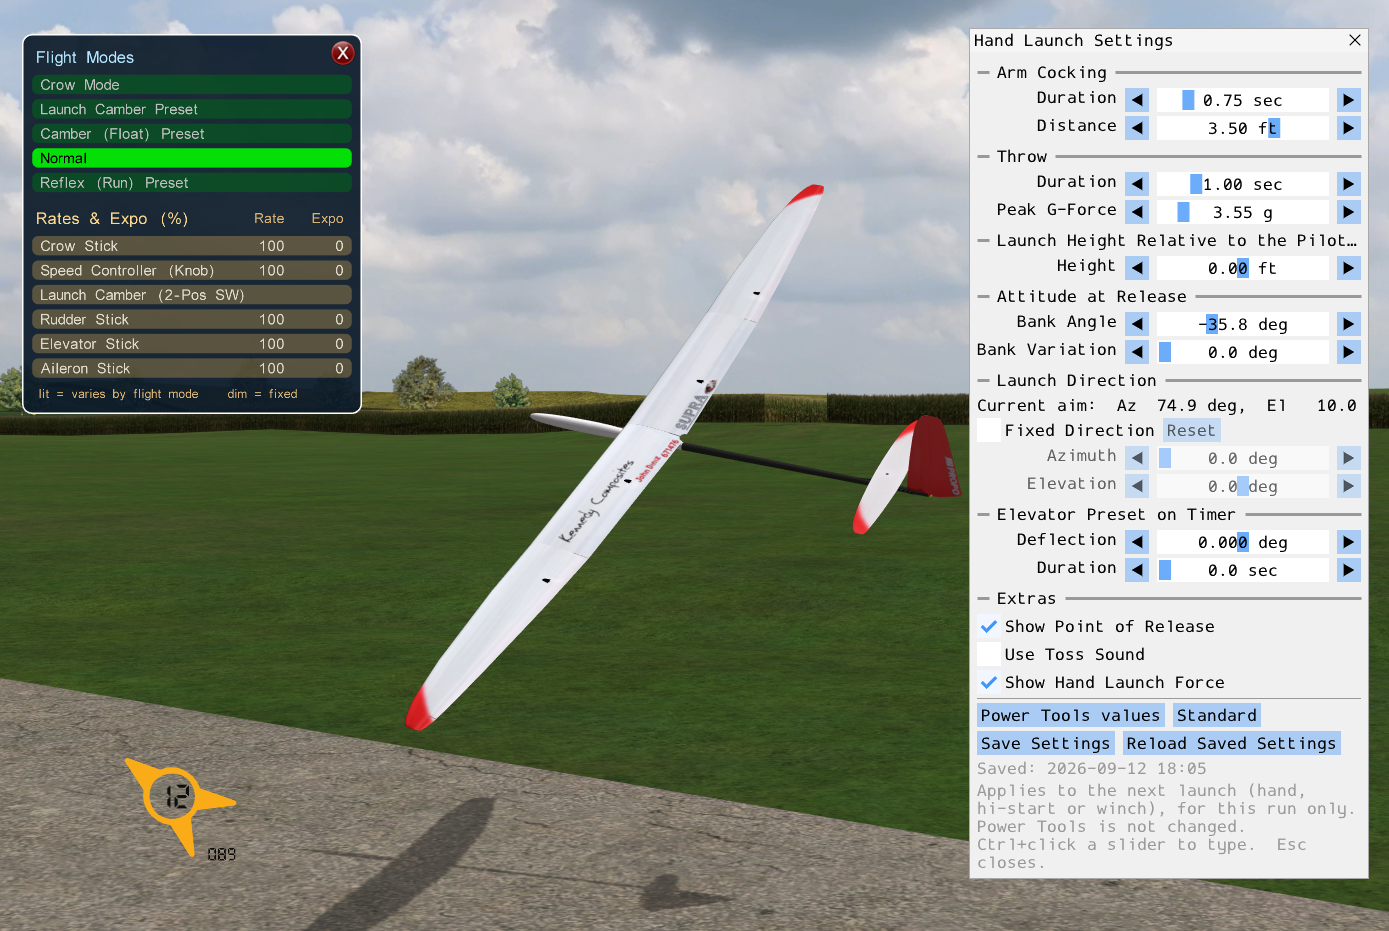Click the Throw Duration slider
The height and width of the screenshot is (931, 1389).
pyautogui.click(x=1243, y=184)
